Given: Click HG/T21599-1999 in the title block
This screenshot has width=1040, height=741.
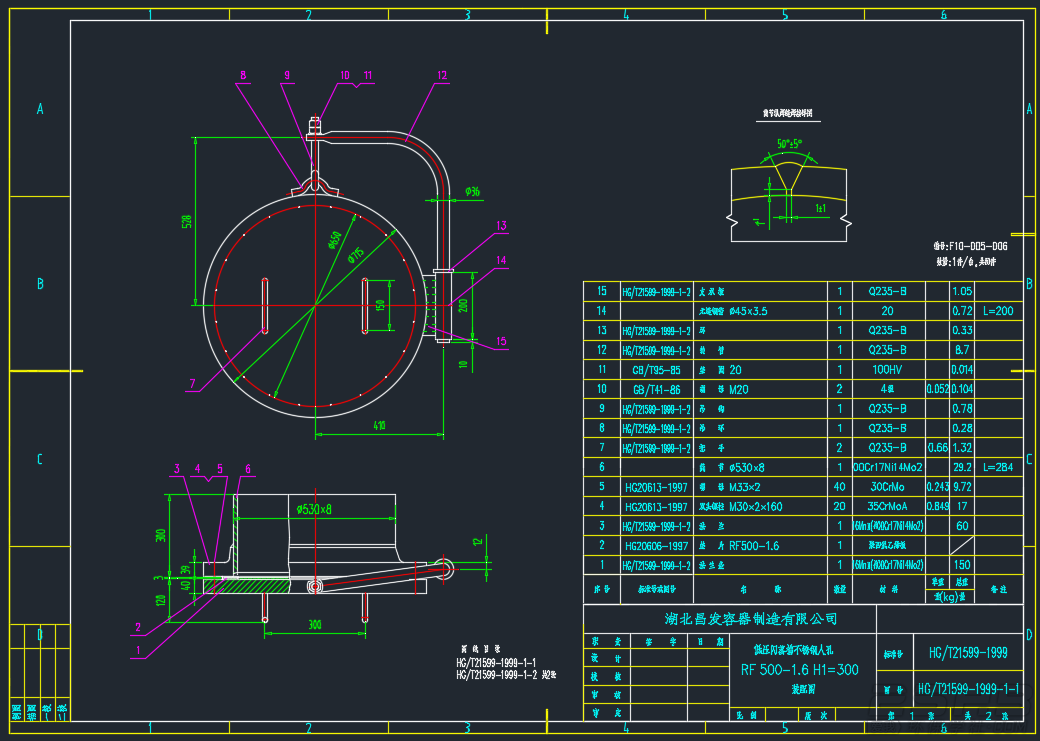Looking at the screenshot, I should click(x=968, y=653).
